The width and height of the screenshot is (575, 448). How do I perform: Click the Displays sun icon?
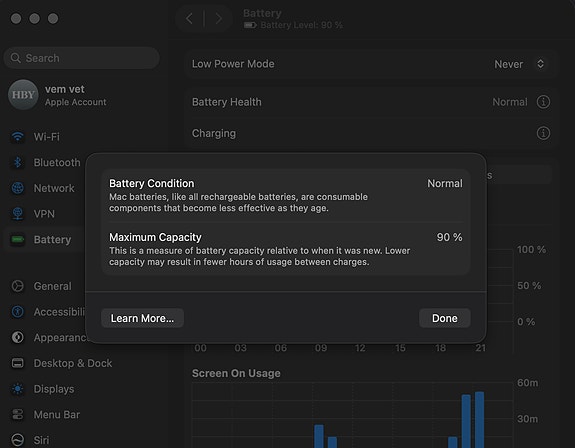(18, 389)
